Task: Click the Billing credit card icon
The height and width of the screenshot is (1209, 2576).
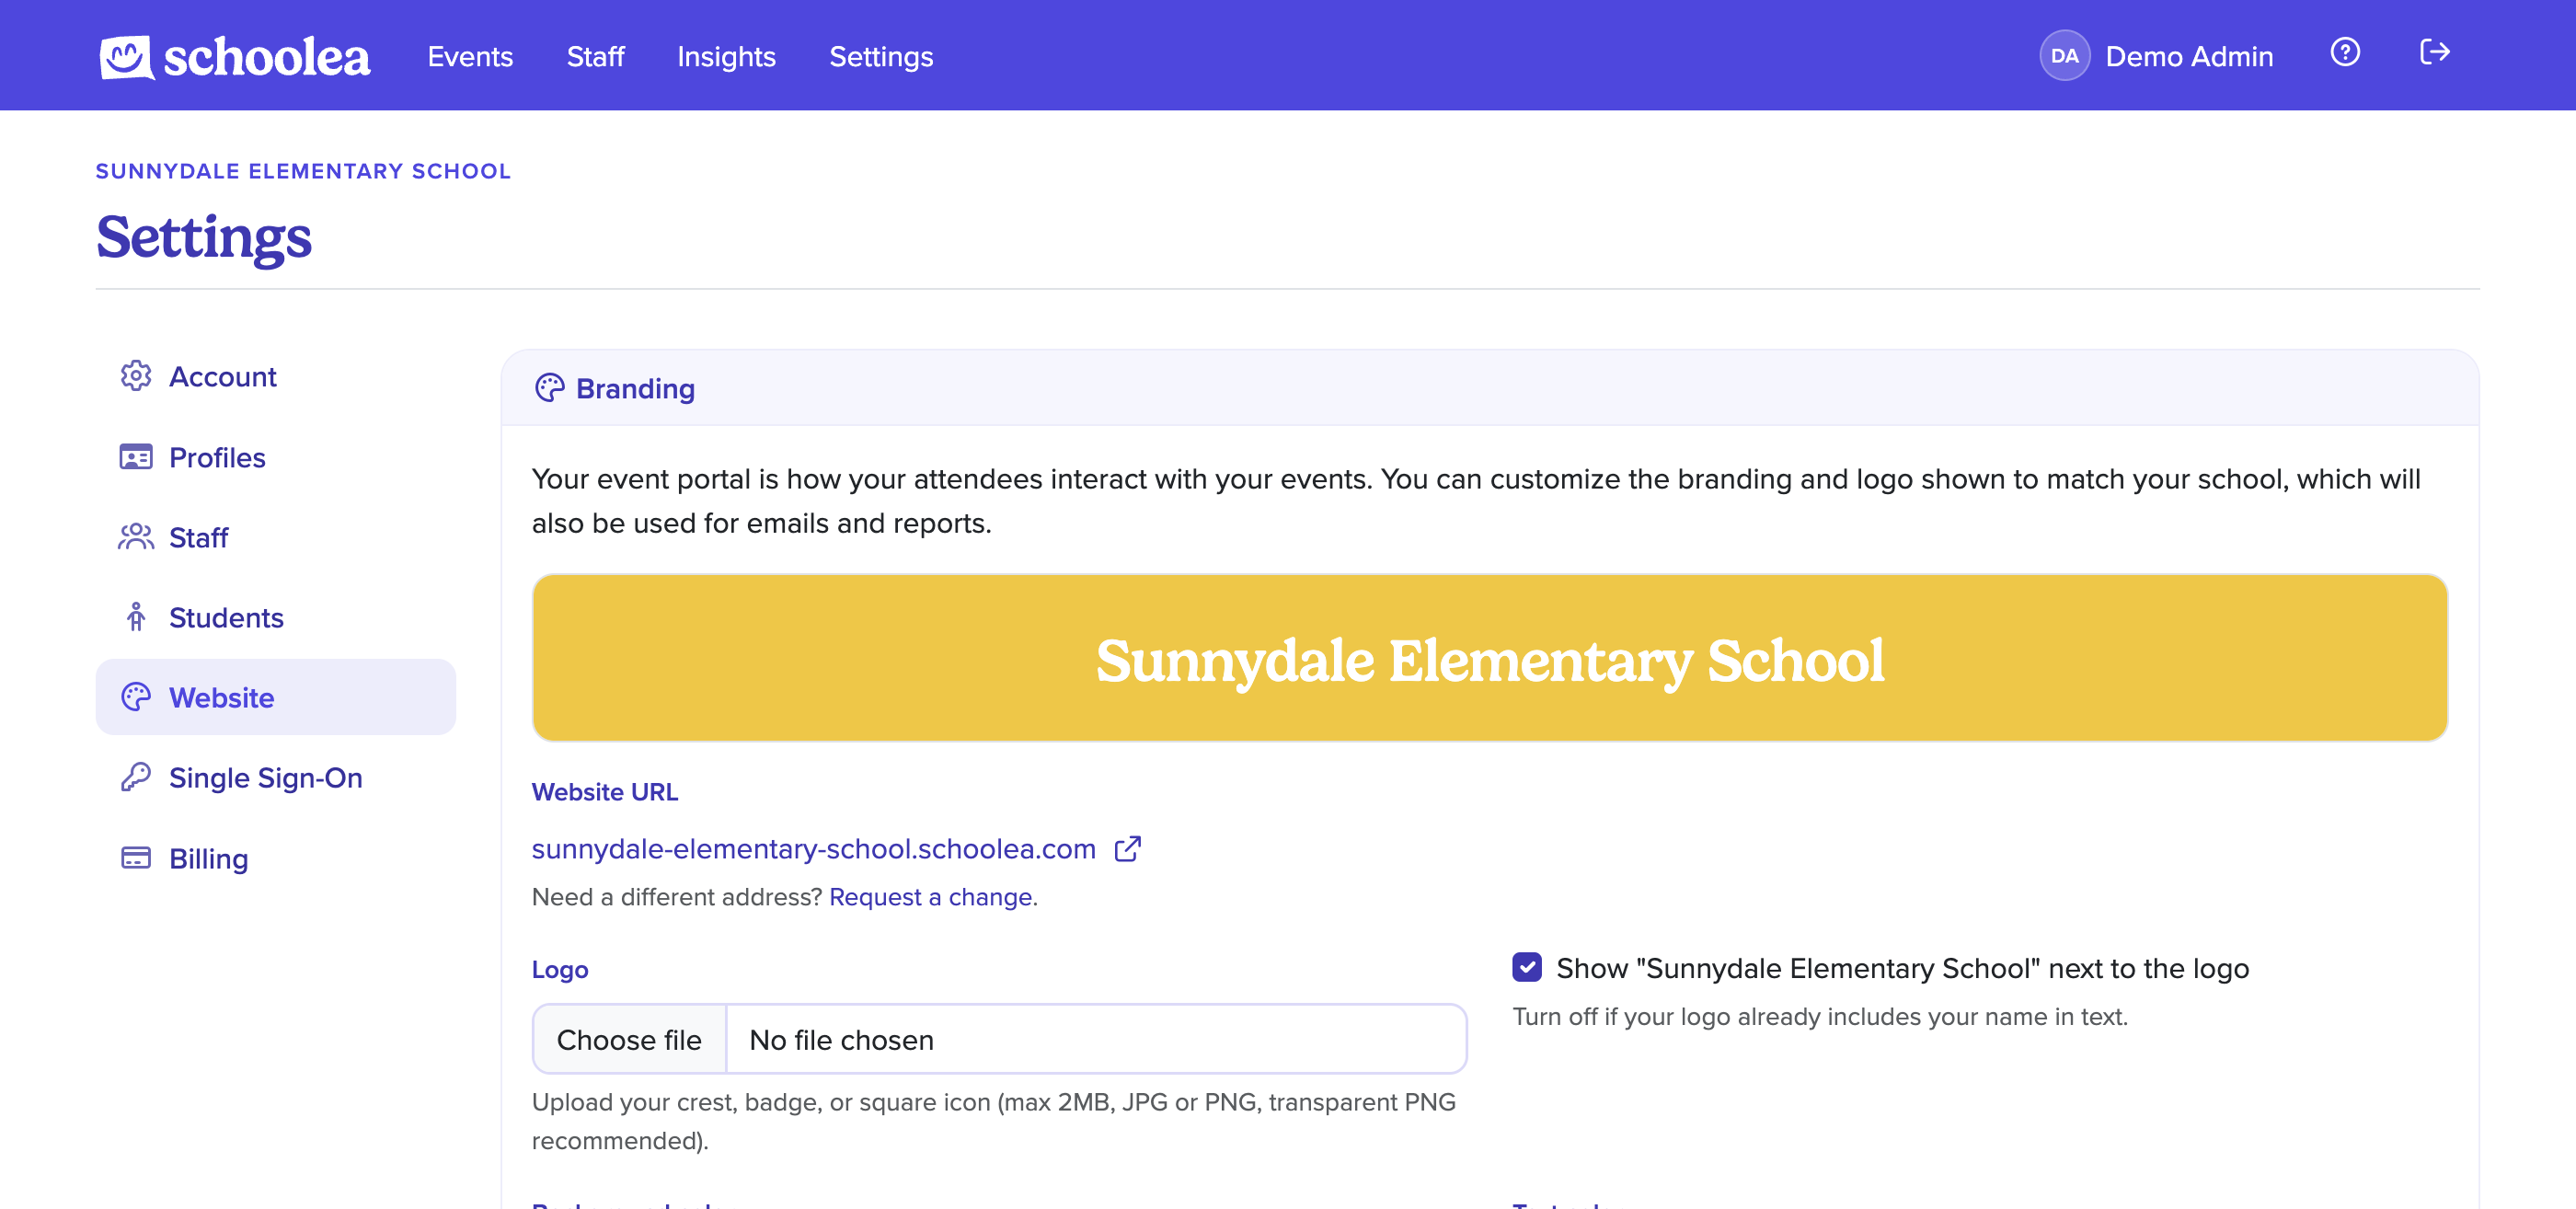Action: click(x=136, y=858)
